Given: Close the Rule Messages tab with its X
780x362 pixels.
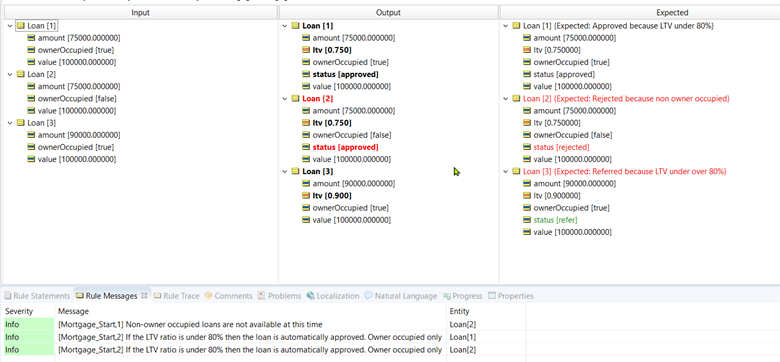Looking at the screenshot, I should (x=144, y=295).
